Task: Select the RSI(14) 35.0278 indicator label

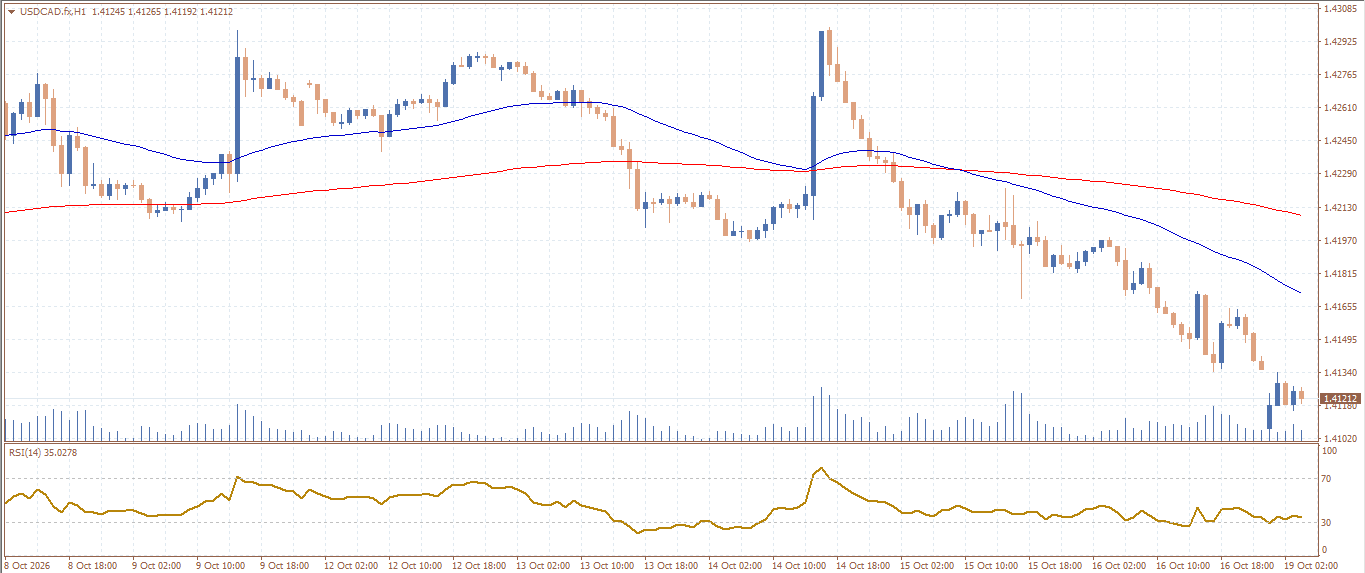Action: point(44,453)
